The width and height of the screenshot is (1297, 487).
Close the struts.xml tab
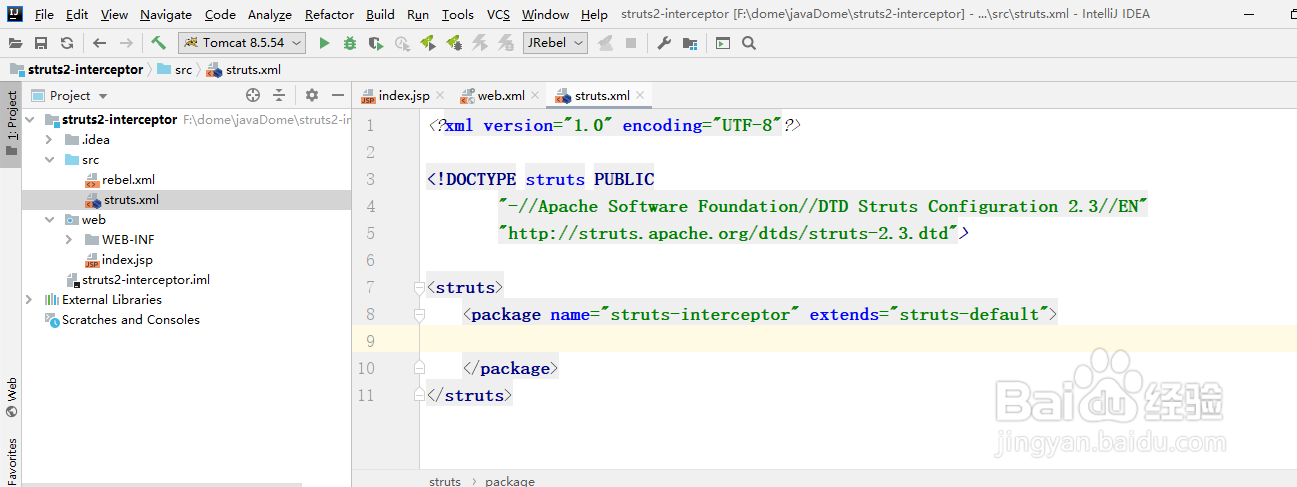[641, 96]
